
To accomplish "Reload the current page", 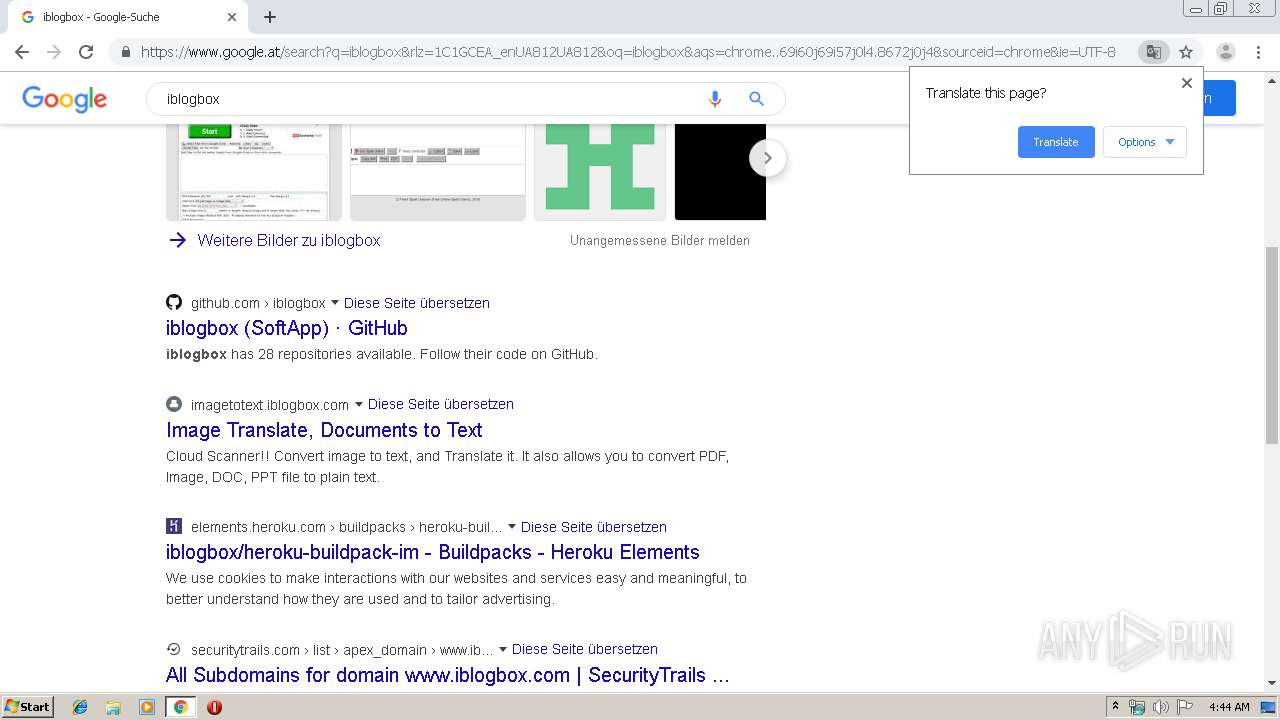I will (x=86, y=52).
